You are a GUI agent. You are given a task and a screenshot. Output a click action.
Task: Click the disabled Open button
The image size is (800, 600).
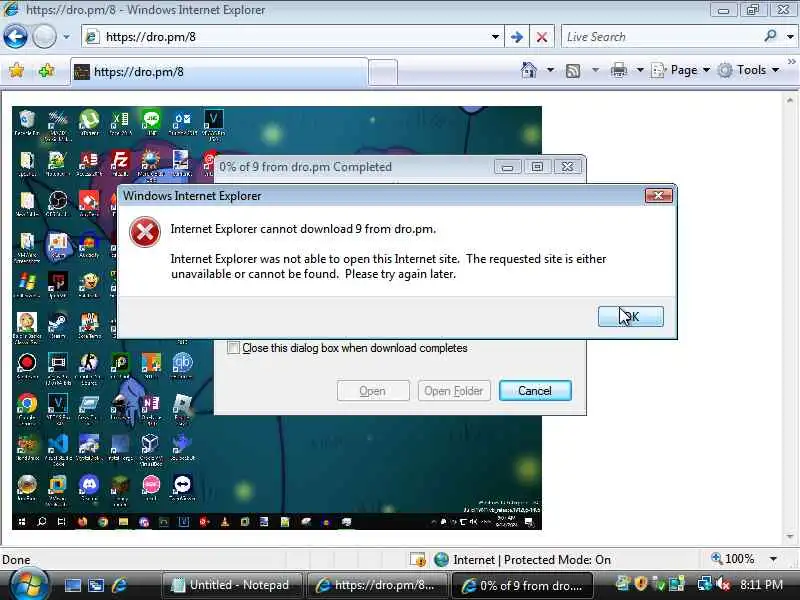point(373,391)
